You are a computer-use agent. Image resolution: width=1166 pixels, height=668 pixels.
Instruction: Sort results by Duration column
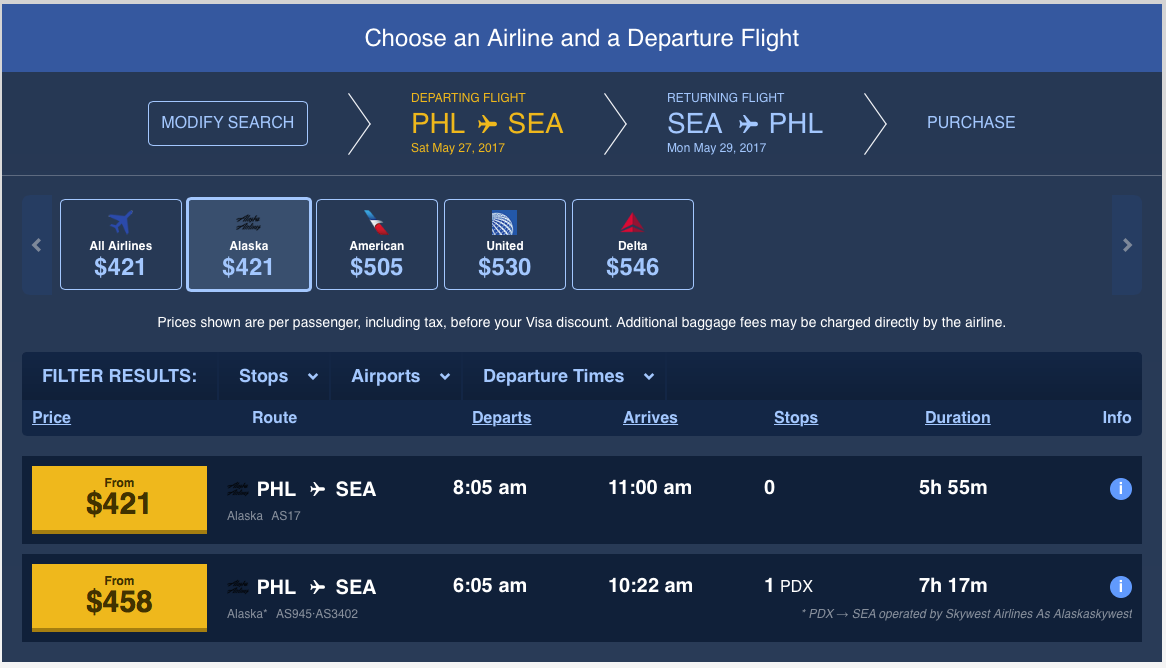coord(957,418)
